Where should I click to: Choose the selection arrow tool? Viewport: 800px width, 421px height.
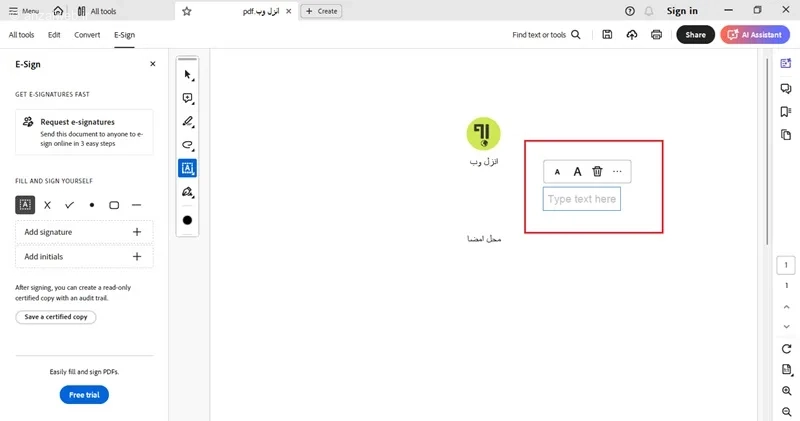pos(188,75)
